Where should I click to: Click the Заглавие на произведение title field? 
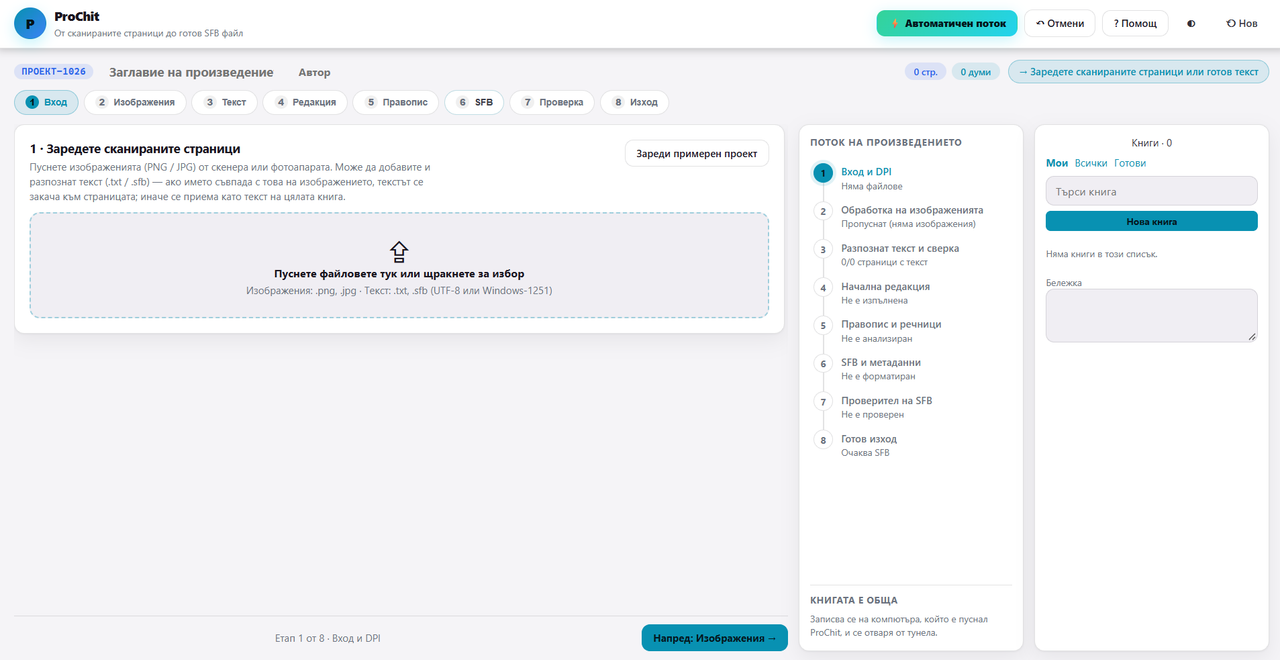pyautogui.click(x=191, y=72)
